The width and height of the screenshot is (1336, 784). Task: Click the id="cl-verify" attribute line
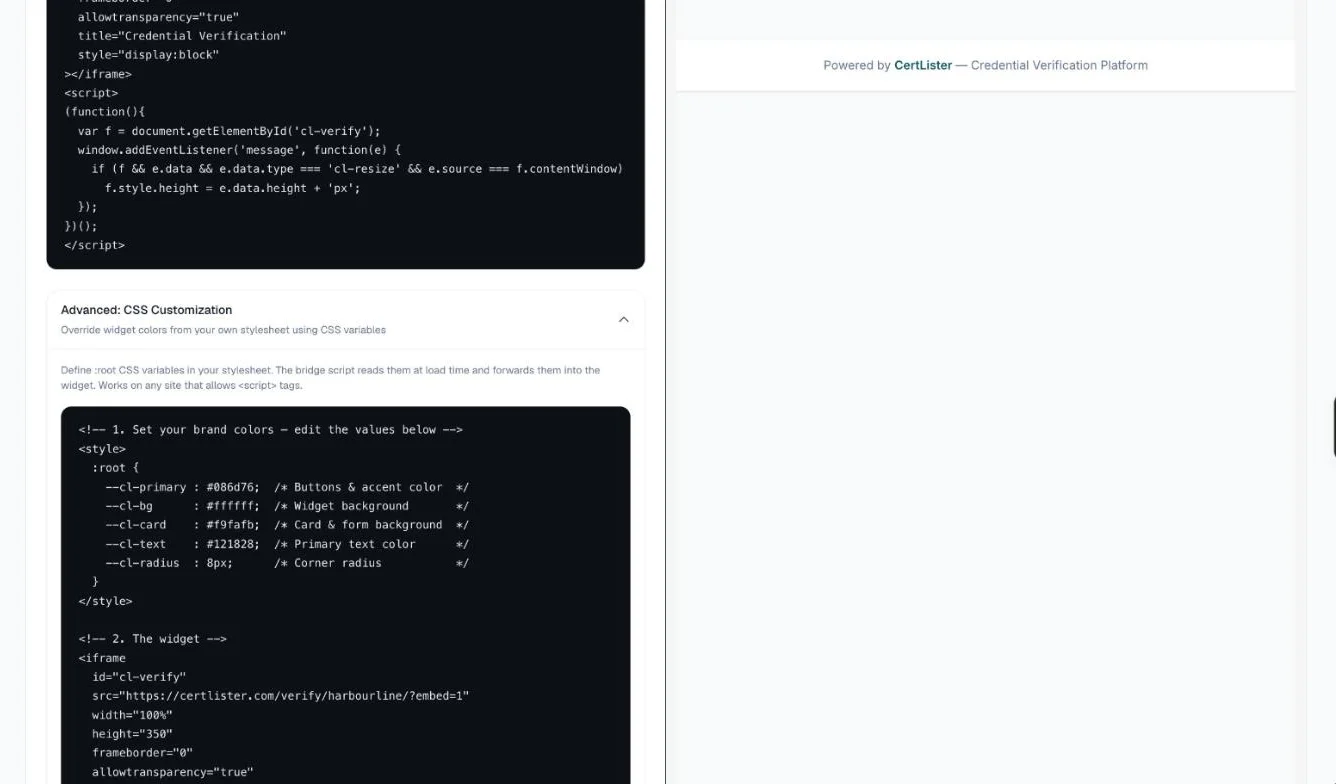click(139, 677)
